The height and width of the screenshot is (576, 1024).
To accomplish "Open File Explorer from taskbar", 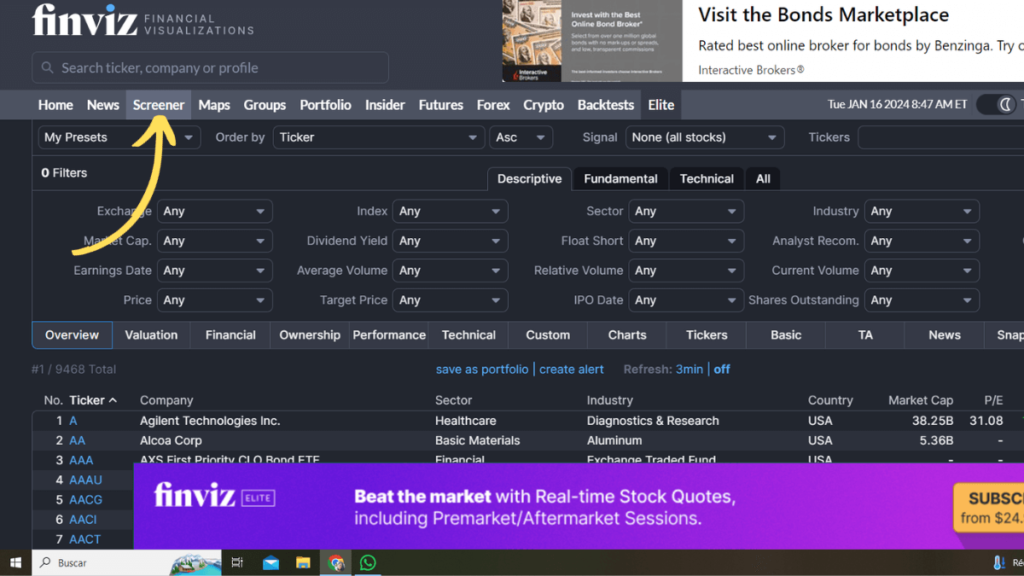I will tap(303, 562).
